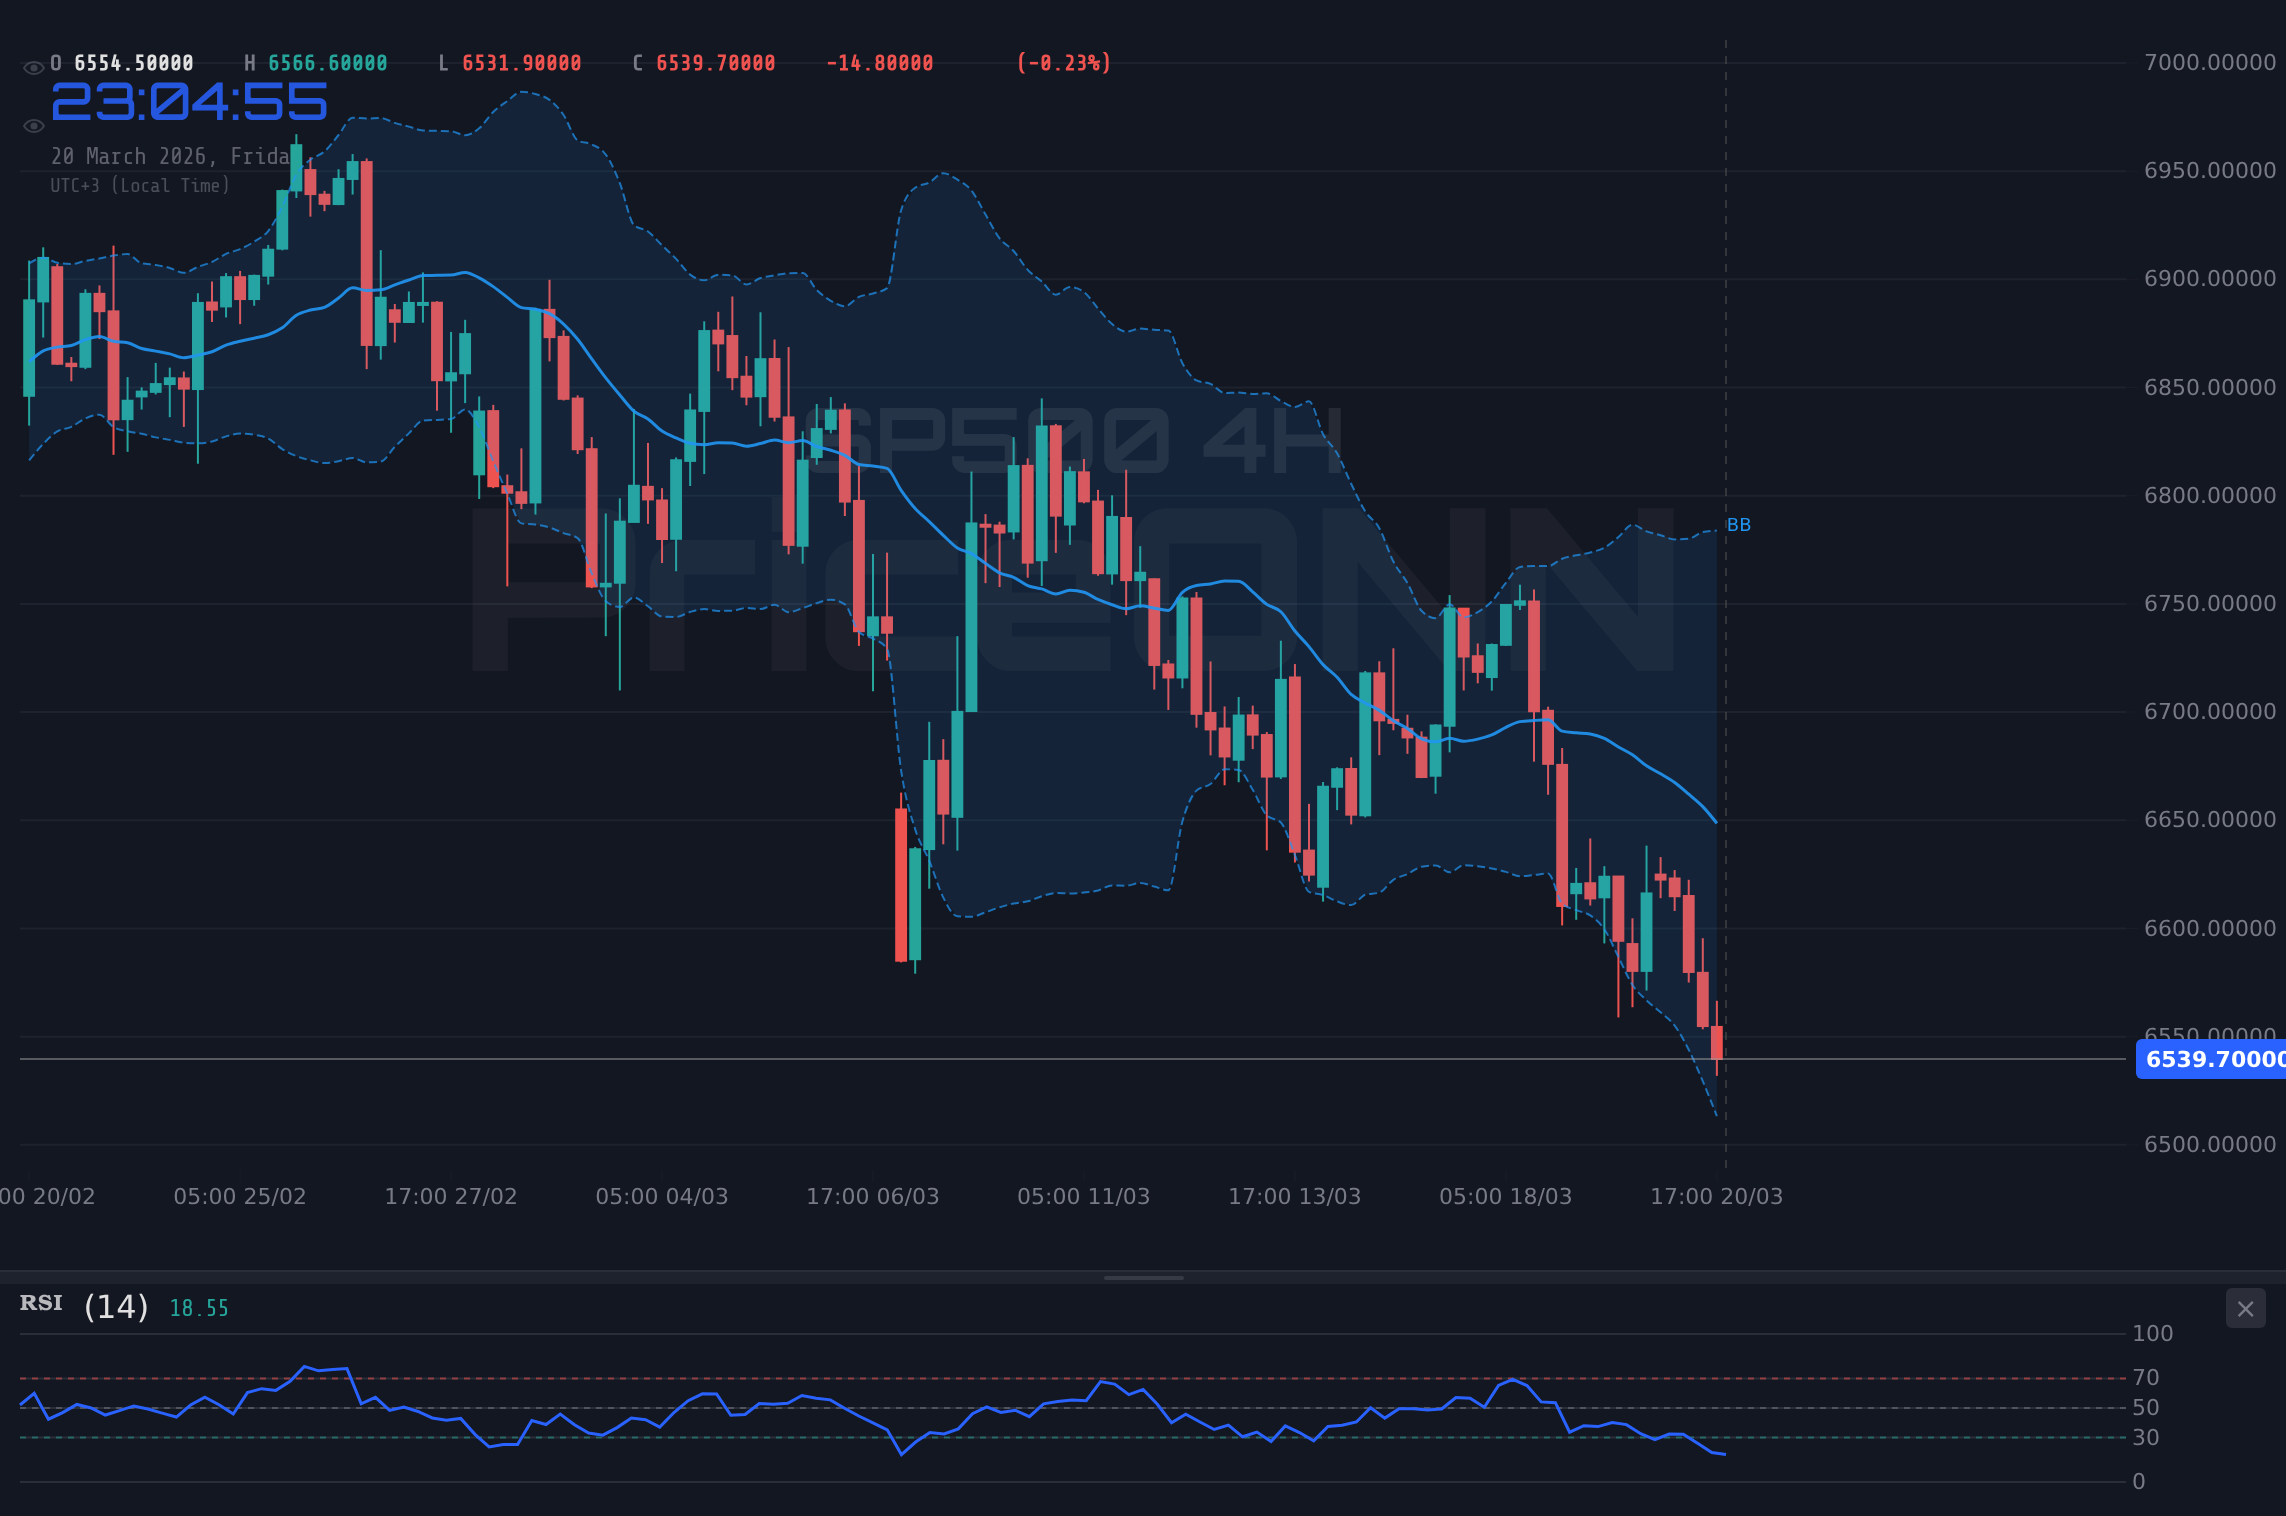This screenshot has width=2286, height=1516.
Task: Click the date label 20 March 2026, Friday
Action: (x=172, y=156)
